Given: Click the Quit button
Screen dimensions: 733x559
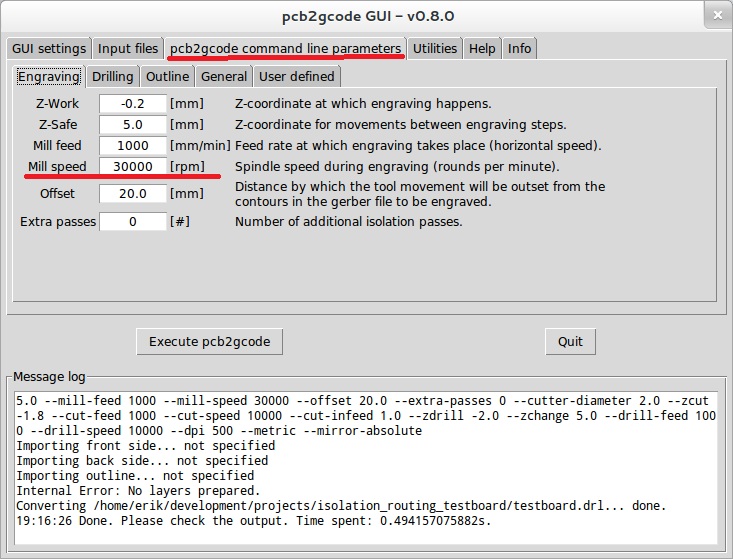Looking at the screenshot, I should (x=570, y=342).
